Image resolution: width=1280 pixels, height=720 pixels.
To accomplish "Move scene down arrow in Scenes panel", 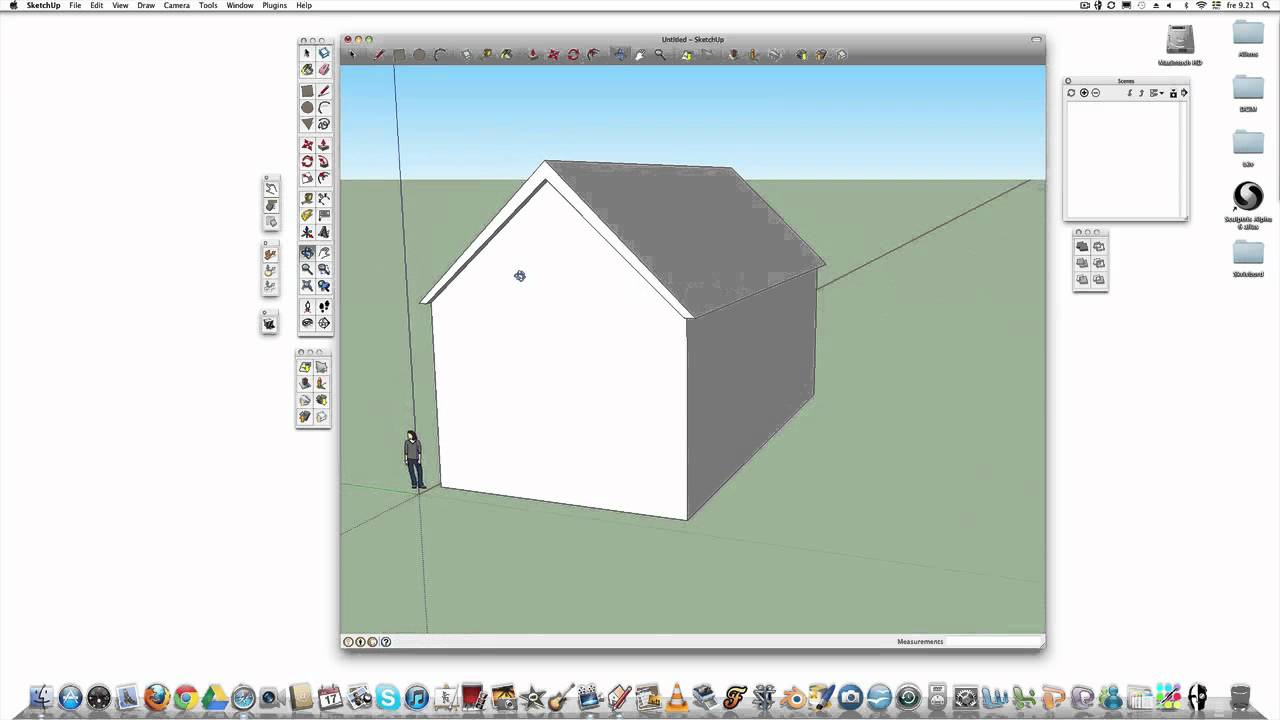I will (1130, 93).
